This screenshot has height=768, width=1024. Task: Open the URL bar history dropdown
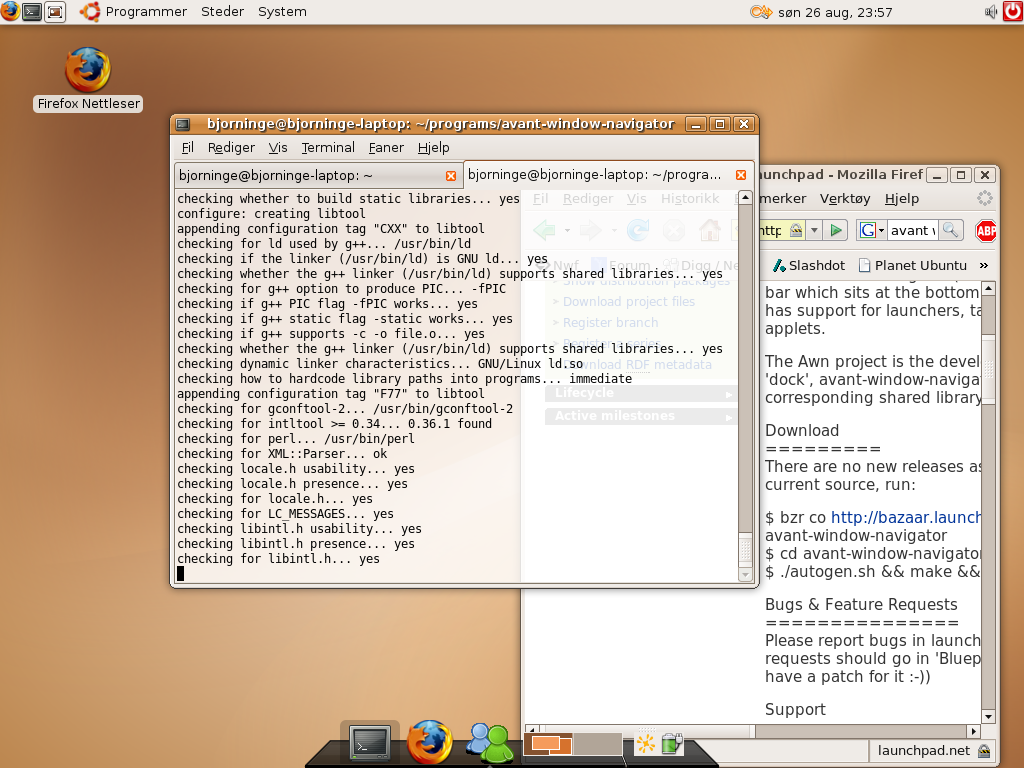coord(814,231)
